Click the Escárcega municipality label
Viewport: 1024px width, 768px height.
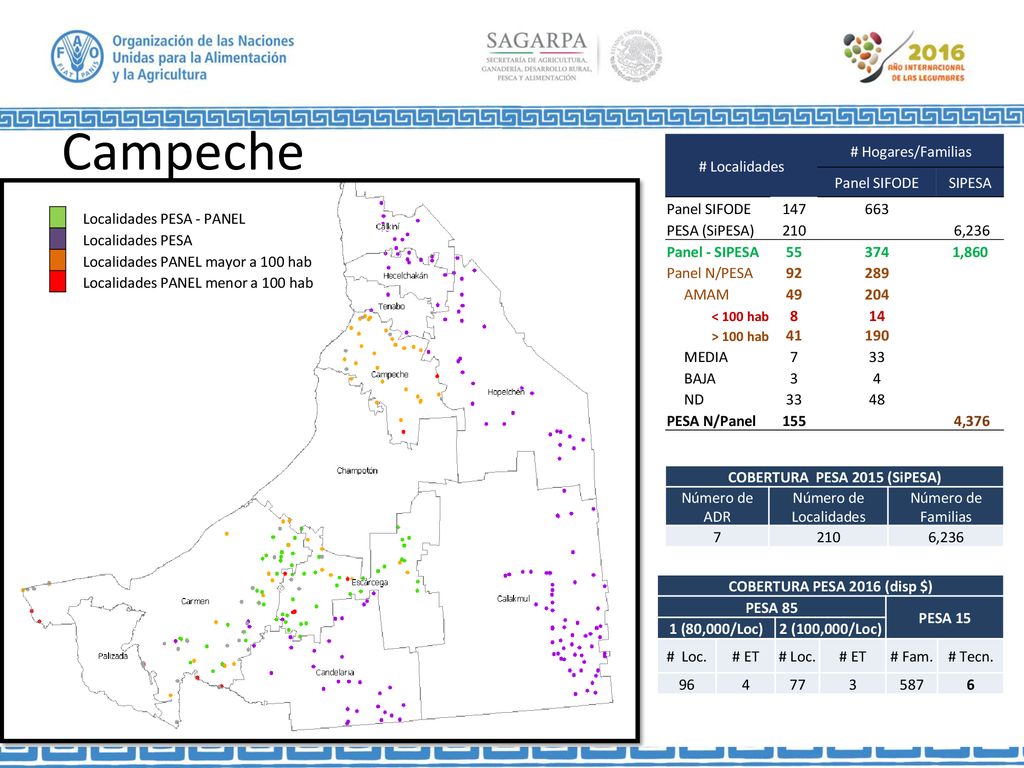point(370,582)
